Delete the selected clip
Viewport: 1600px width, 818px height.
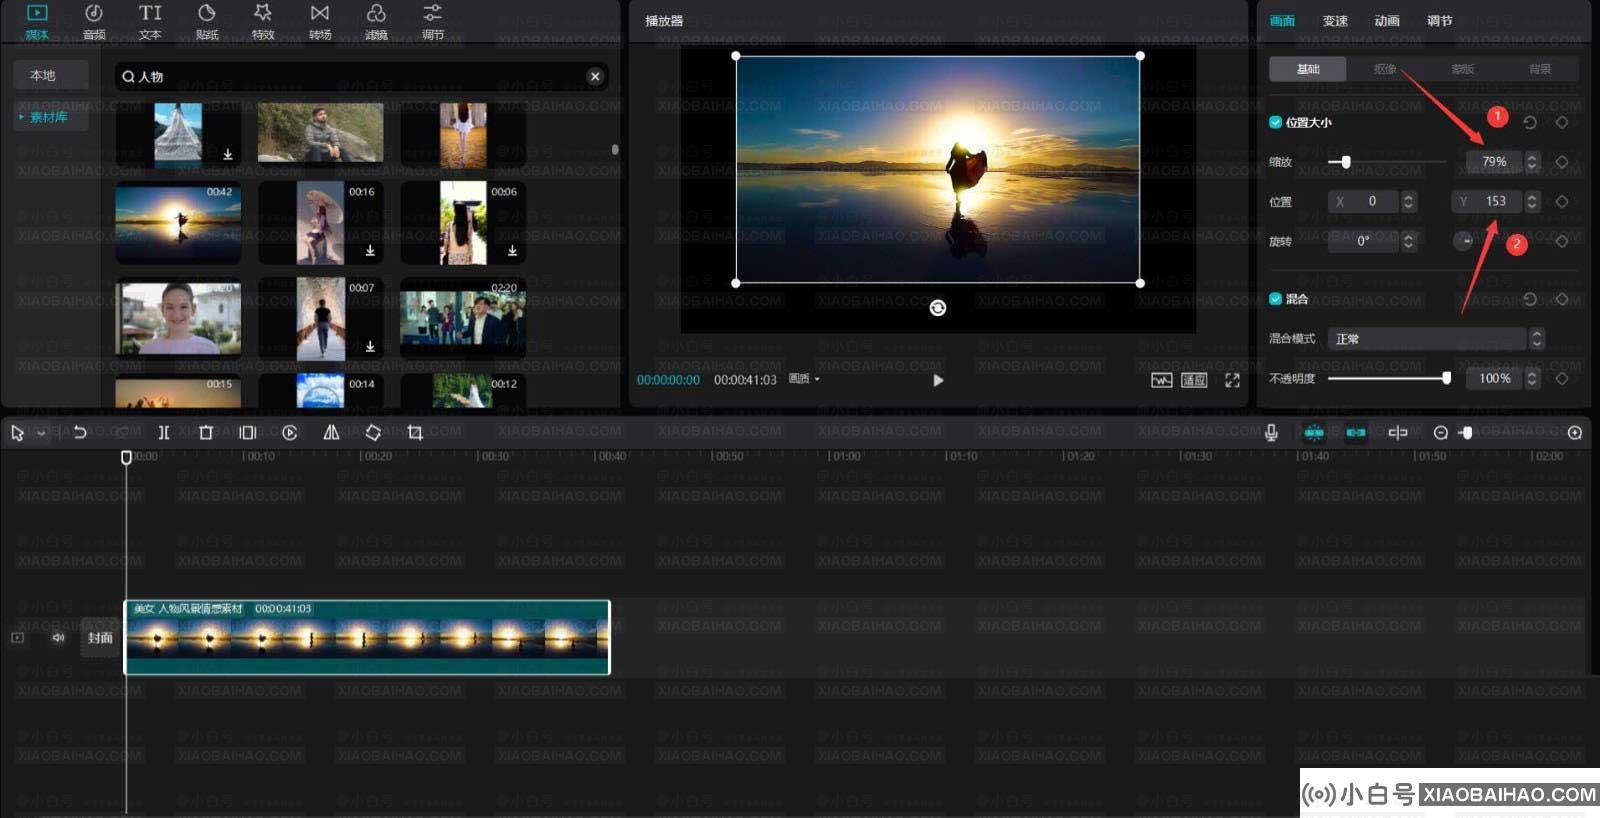pyautogui.click(x=206, y=433)
